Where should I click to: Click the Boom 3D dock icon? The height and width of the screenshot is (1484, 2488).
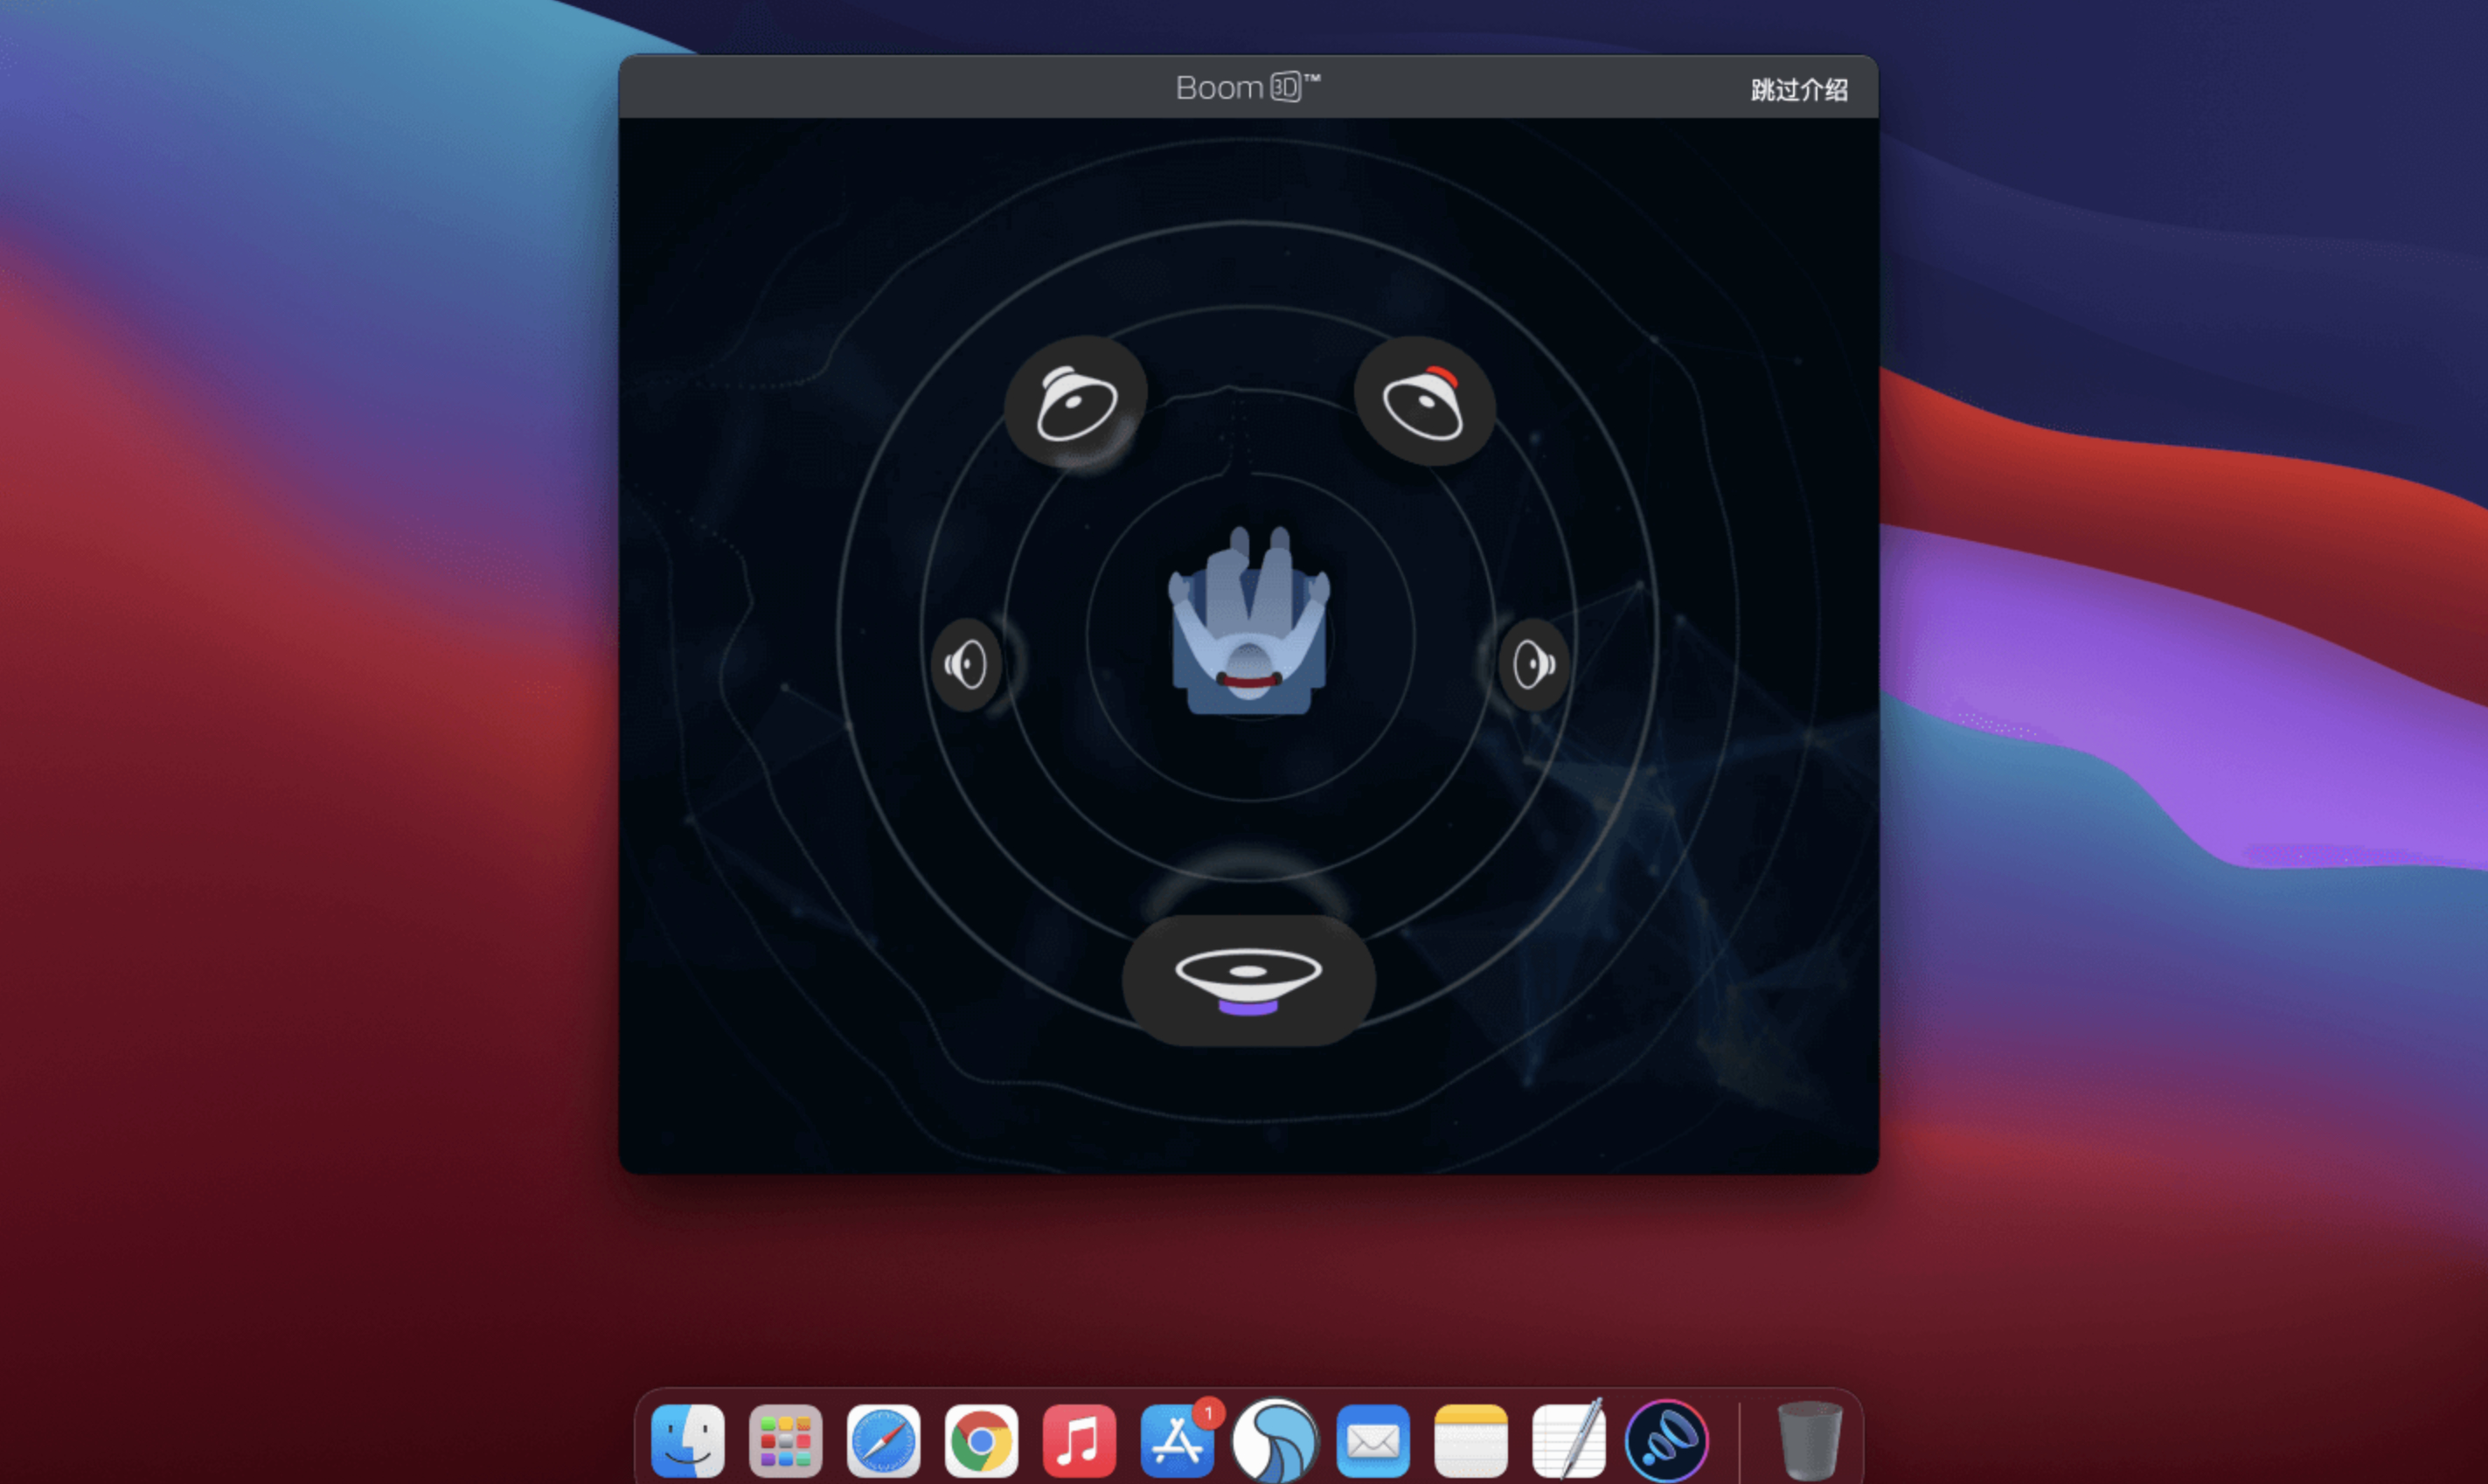pos(1666,1440)
